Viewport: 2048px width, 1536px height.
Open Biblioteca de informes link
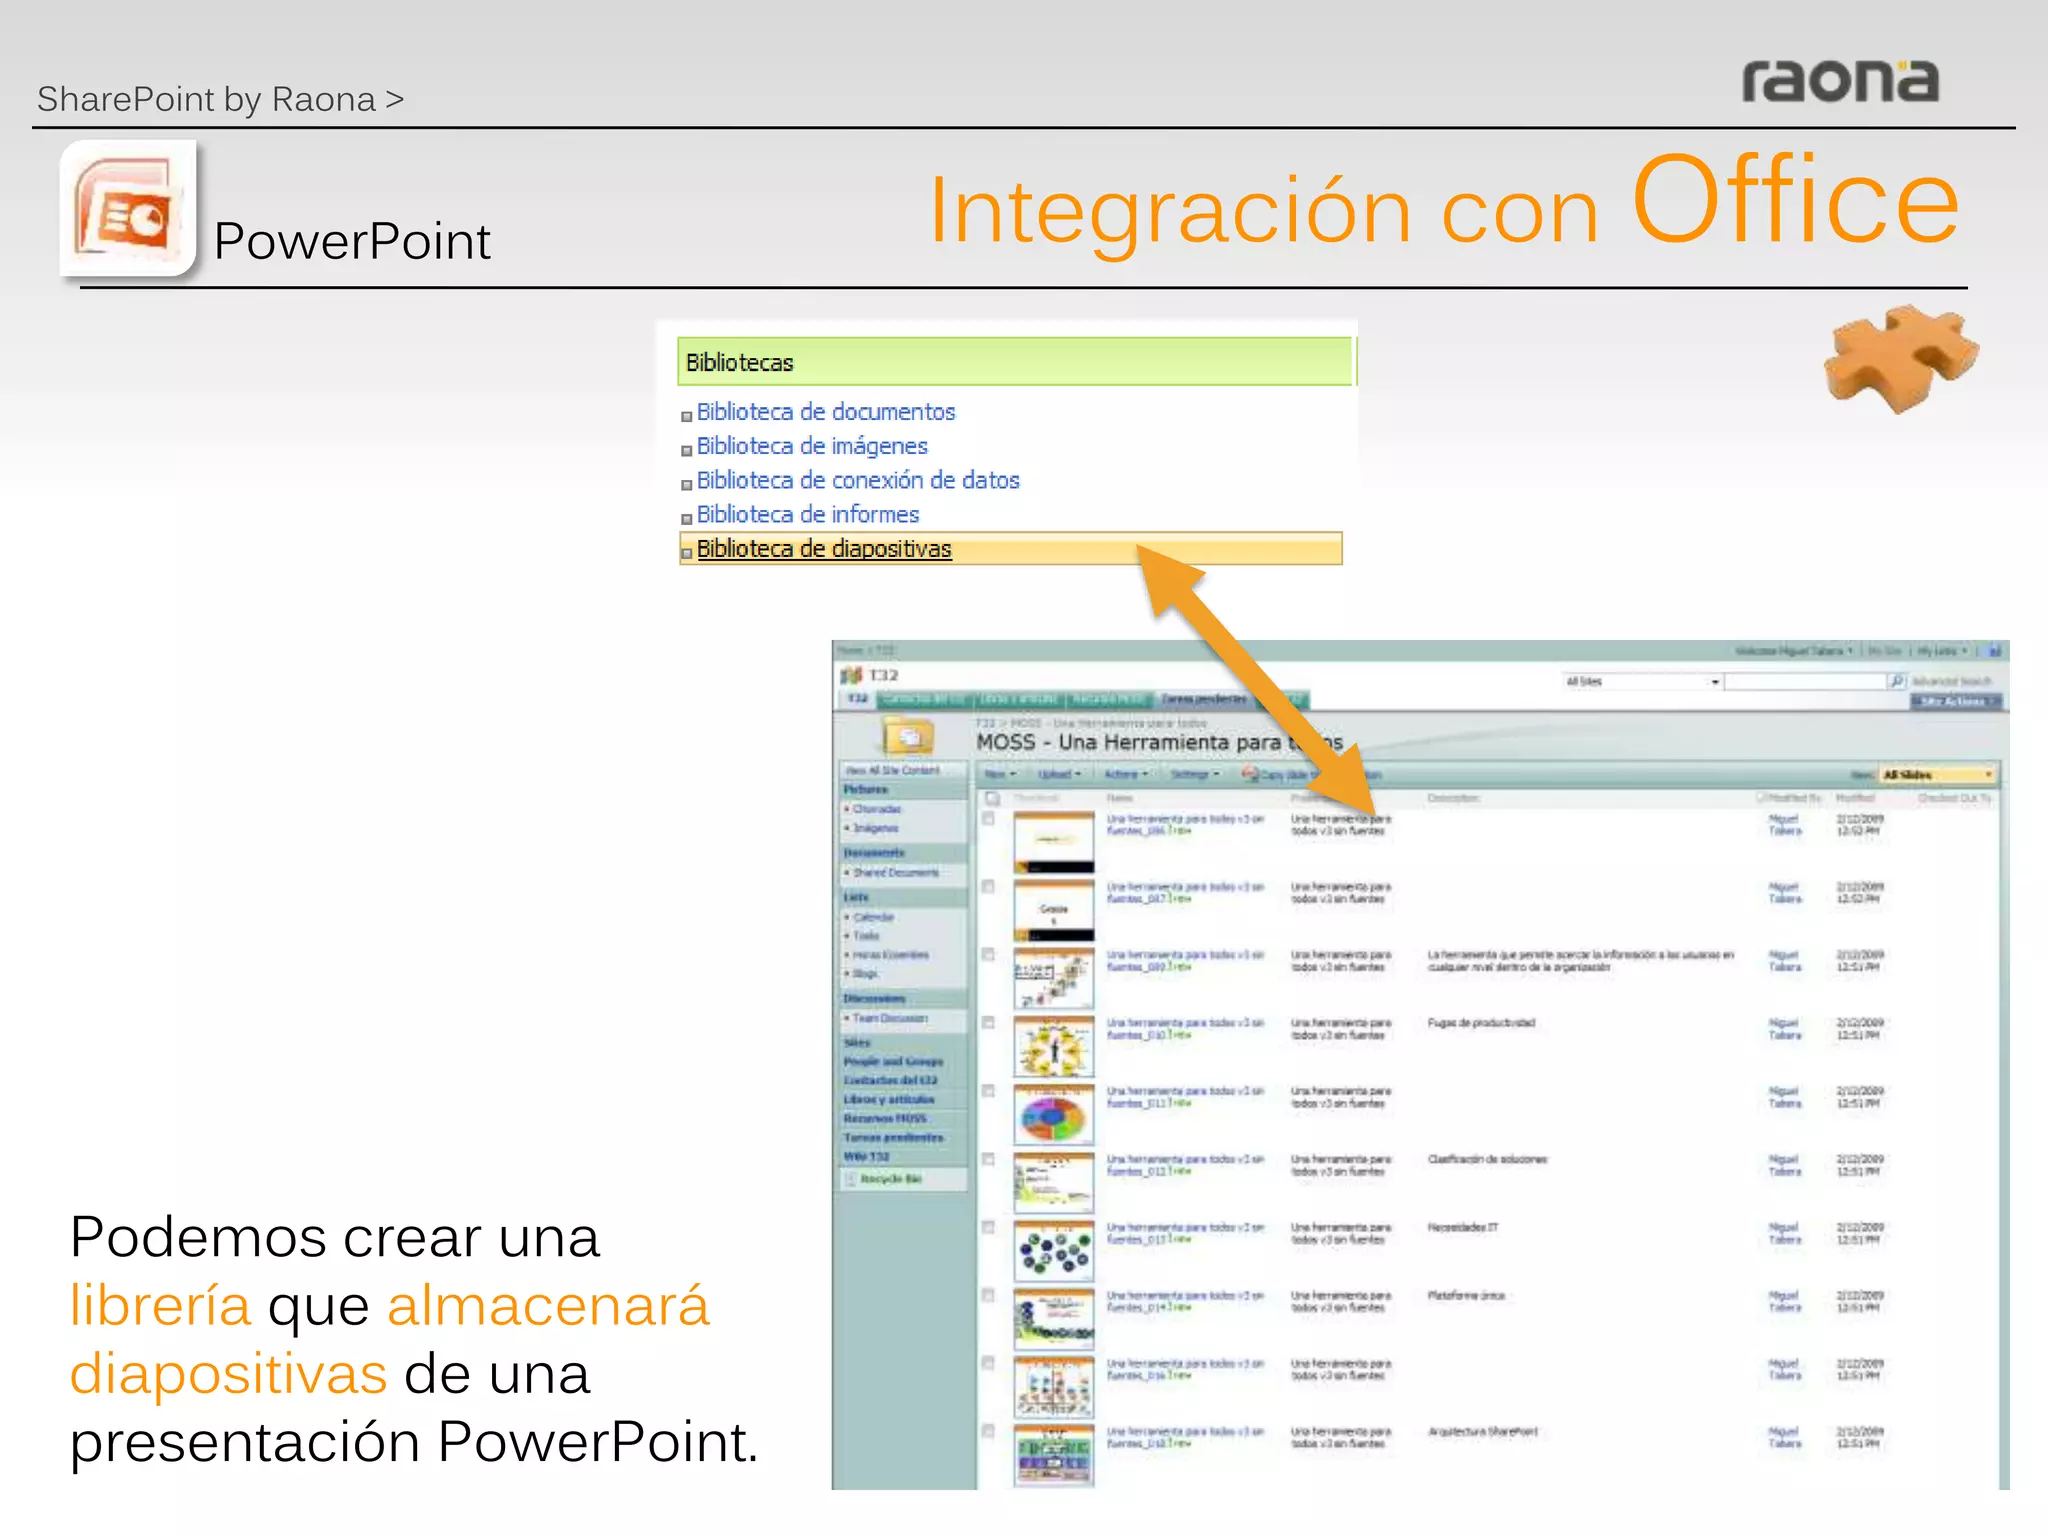(808, 514)
